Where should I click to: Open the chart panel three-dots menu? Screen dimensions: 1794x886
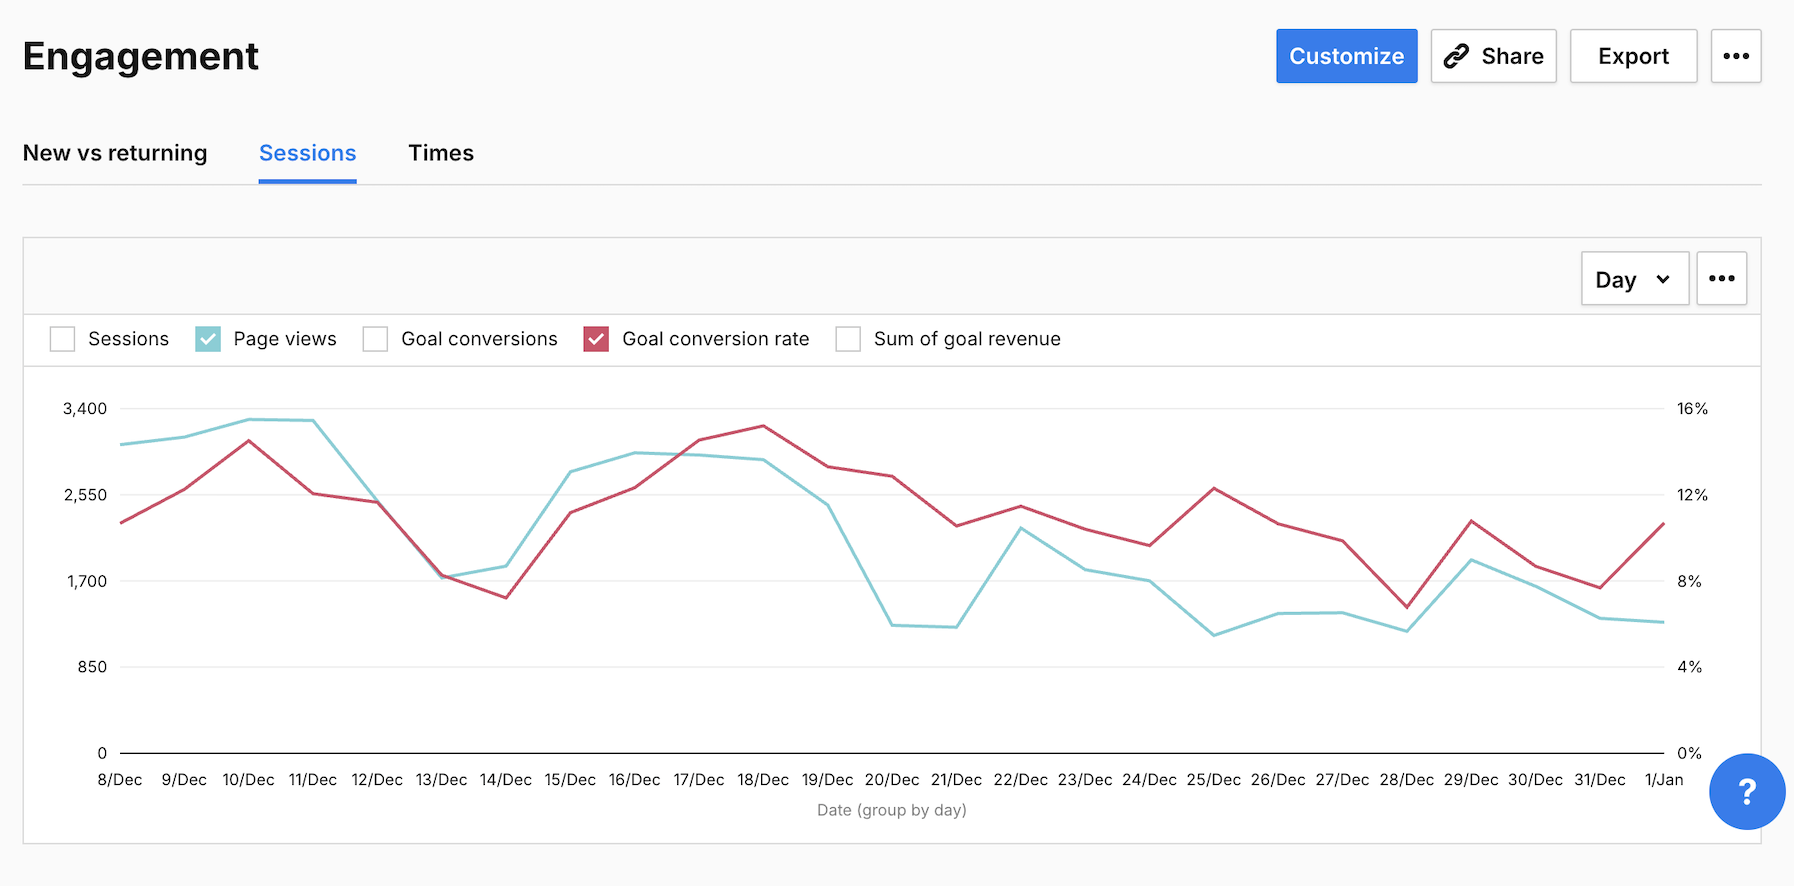(x=1722, y=279)
